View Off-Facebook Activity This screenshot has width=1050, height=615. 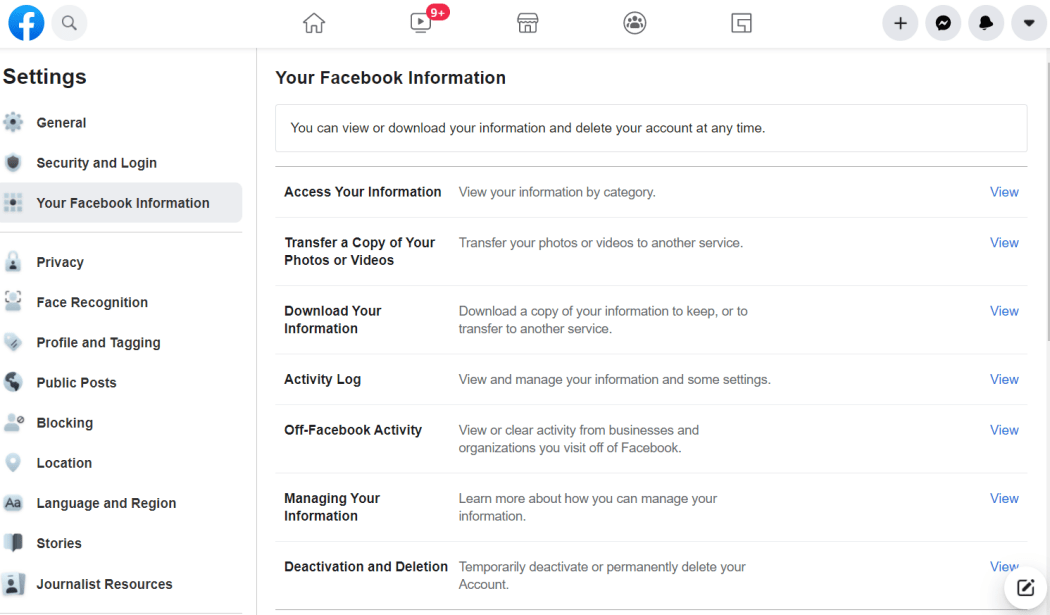point(1004,430)
